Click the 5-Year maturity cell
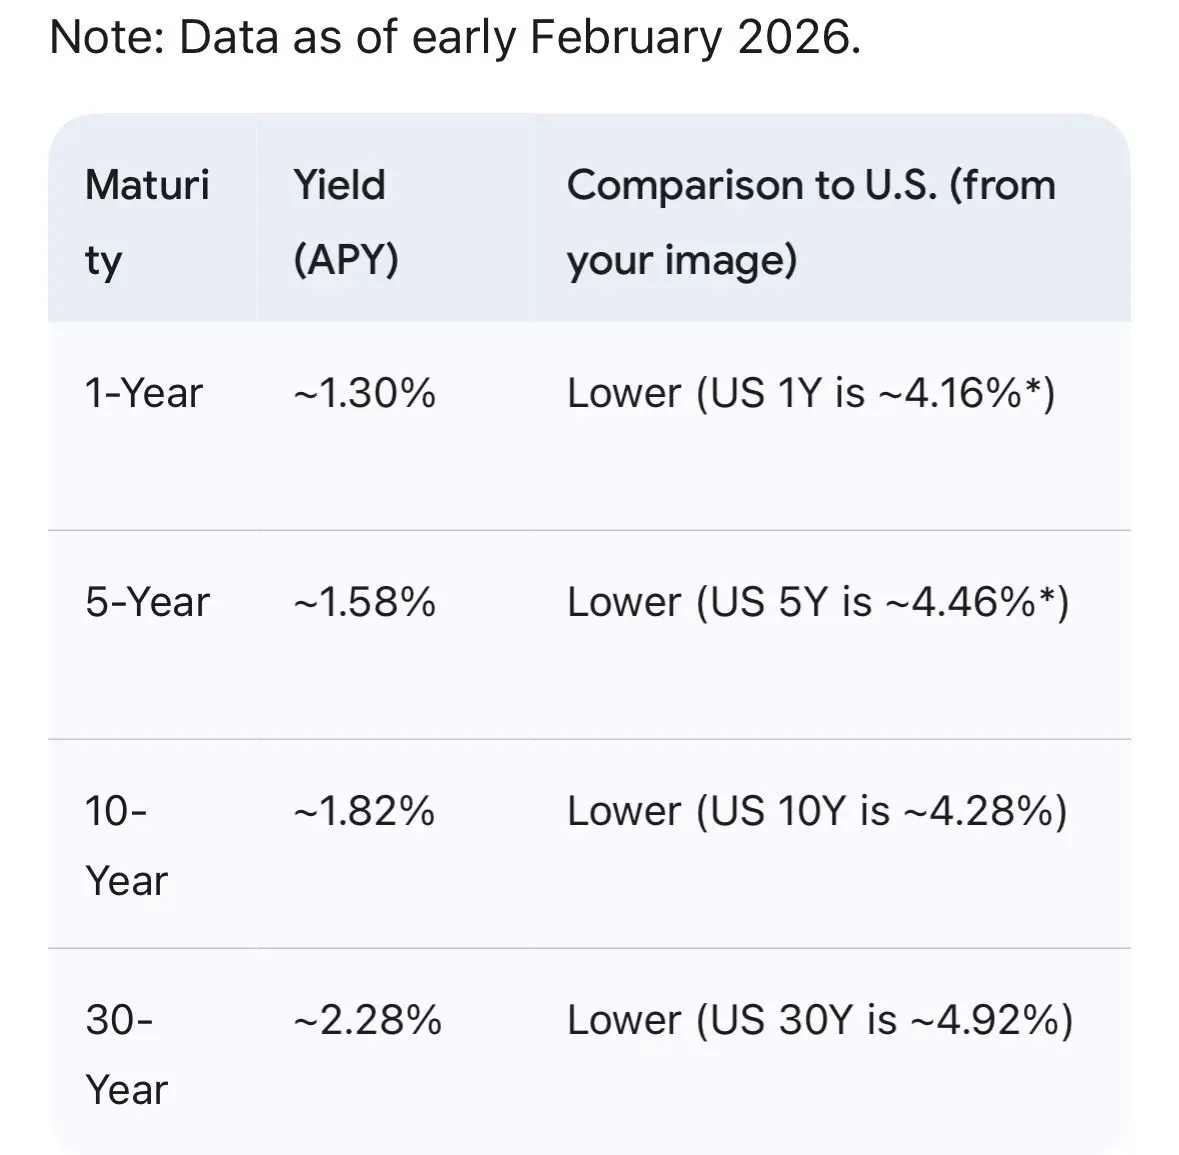The width and height of the screenshot is (1179, 1155). coord(147,602)
